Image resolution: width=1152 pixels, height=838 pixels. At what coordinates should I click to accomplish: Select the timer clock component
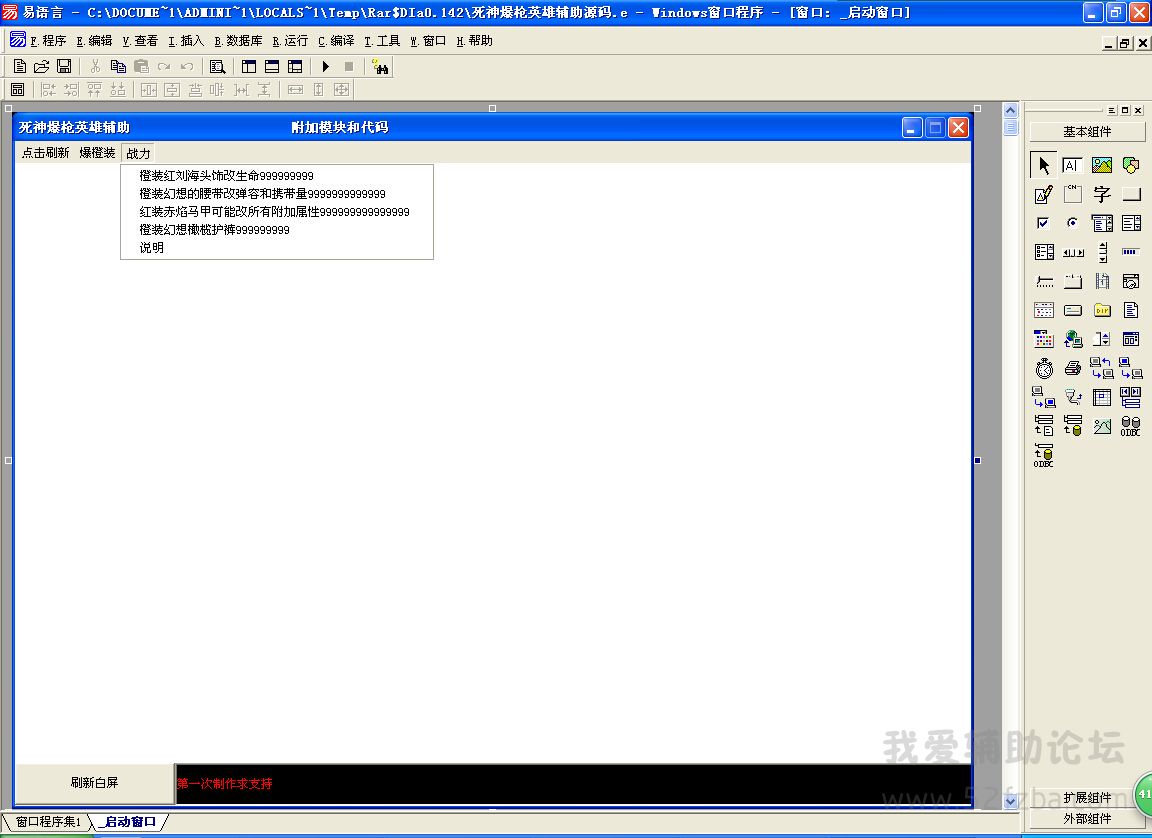pyautogui.click(x=1044, y=368)
